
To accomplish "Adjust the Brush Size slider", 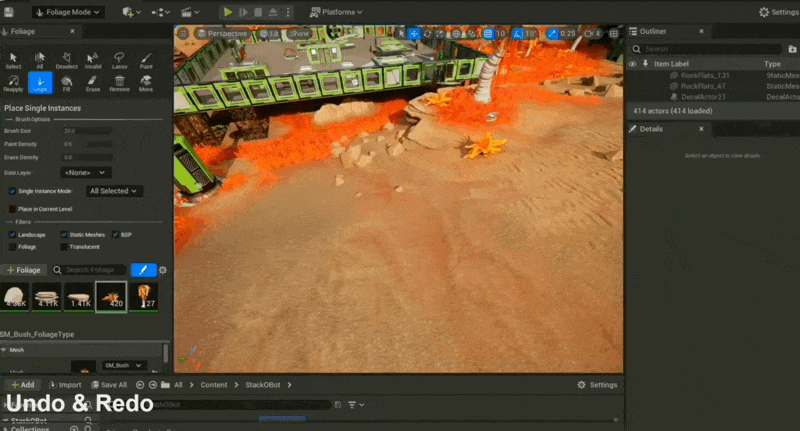I will tap(100, 131).
